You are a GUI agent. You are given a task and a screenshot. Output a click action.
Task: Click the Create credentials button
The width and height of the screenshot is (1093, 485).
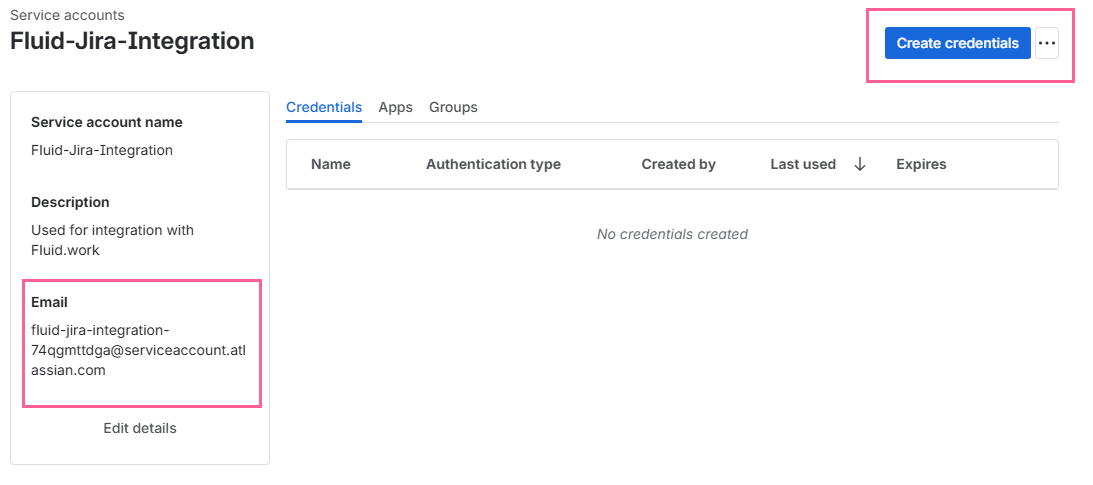click(x=957, y=43)
